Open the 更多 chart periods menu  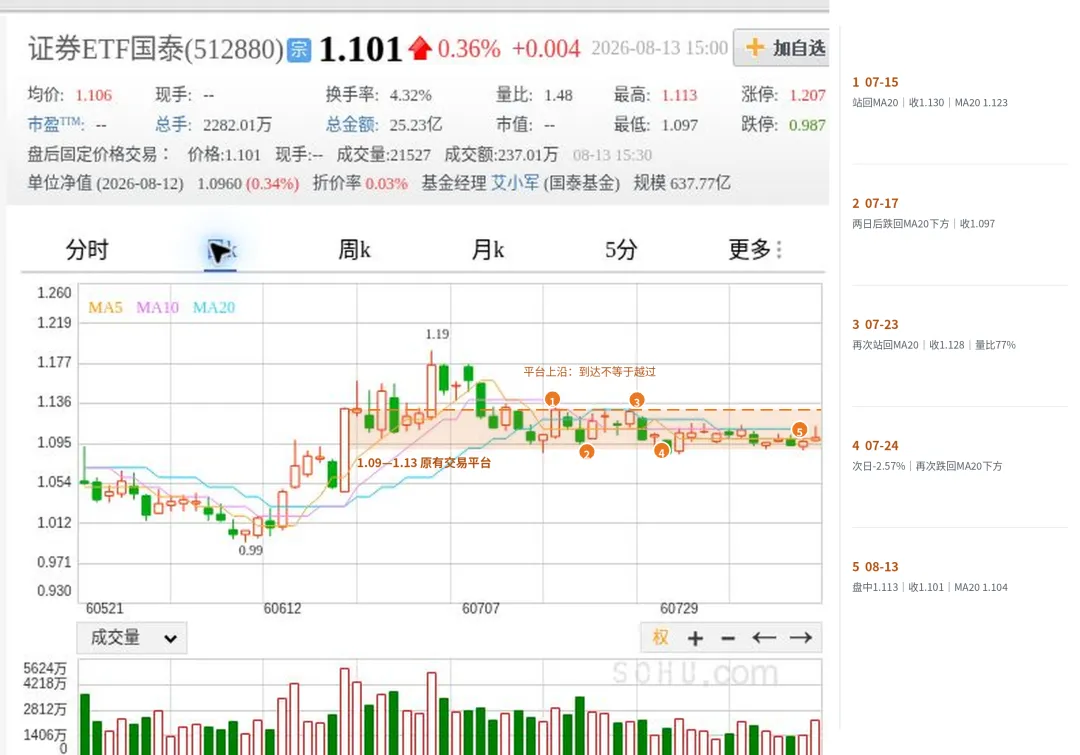tap(755, 249)
